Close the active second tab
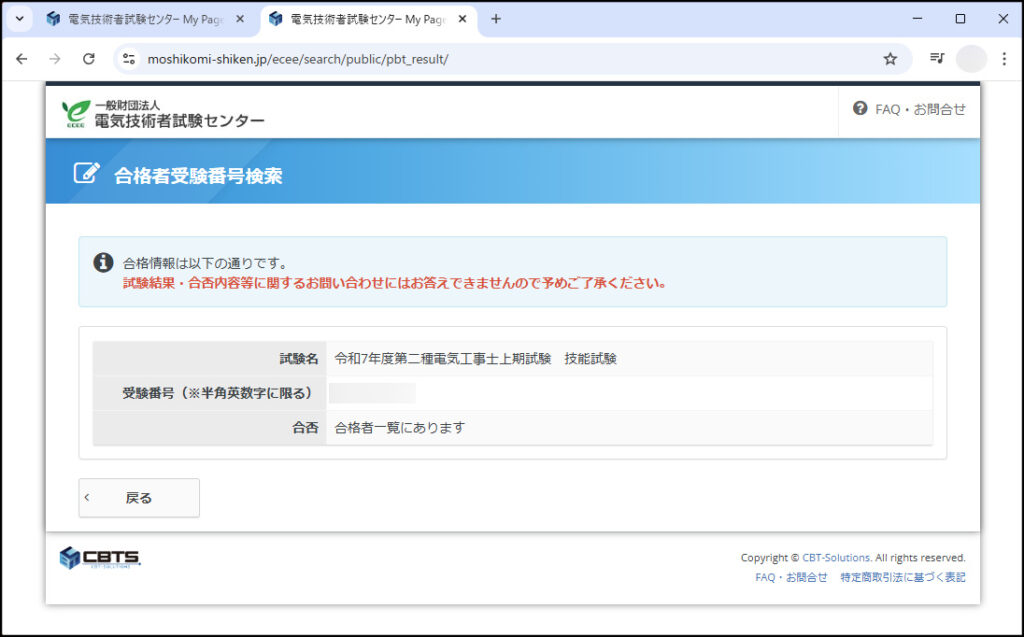This screenshot has width=1024, height=637. tap(462, 19)
